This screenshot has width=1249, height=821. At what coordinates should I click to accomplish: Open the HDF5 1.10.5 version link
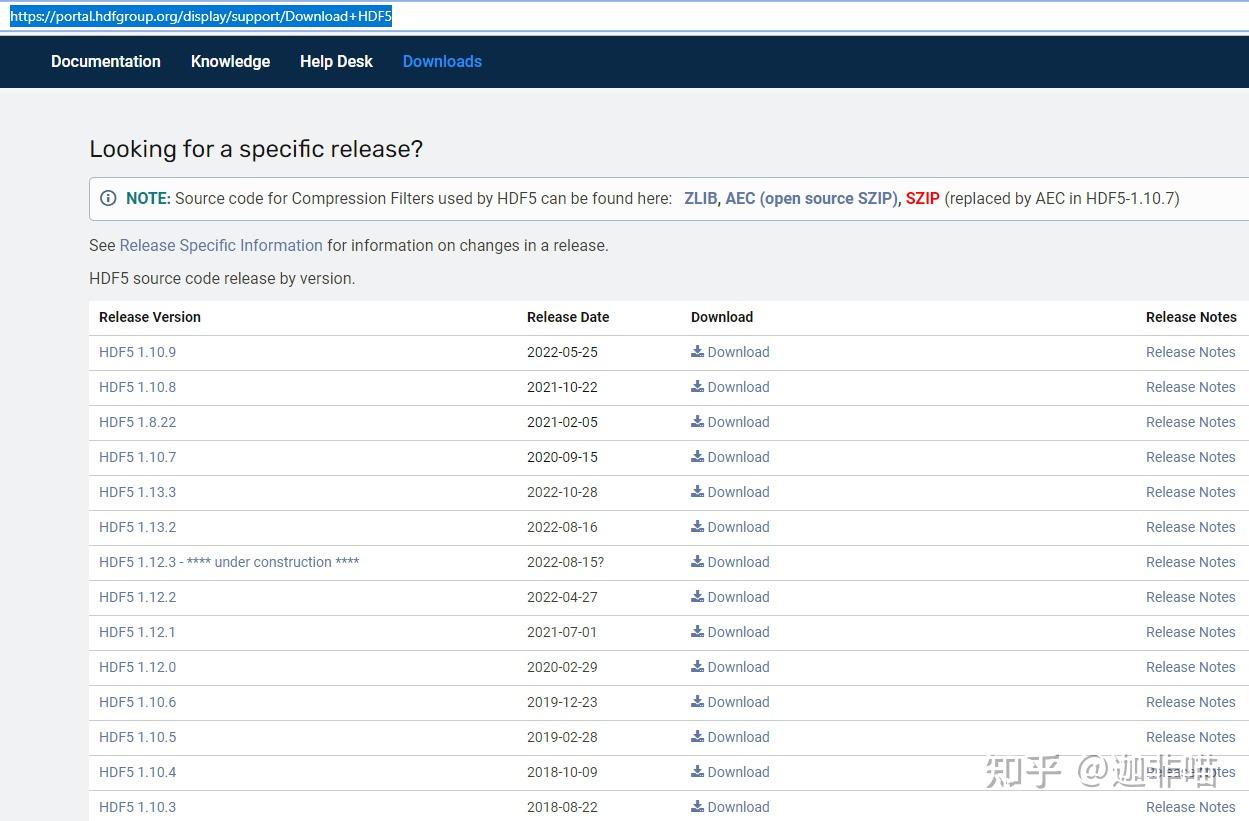pyautogui.click(x=137, y=737)
